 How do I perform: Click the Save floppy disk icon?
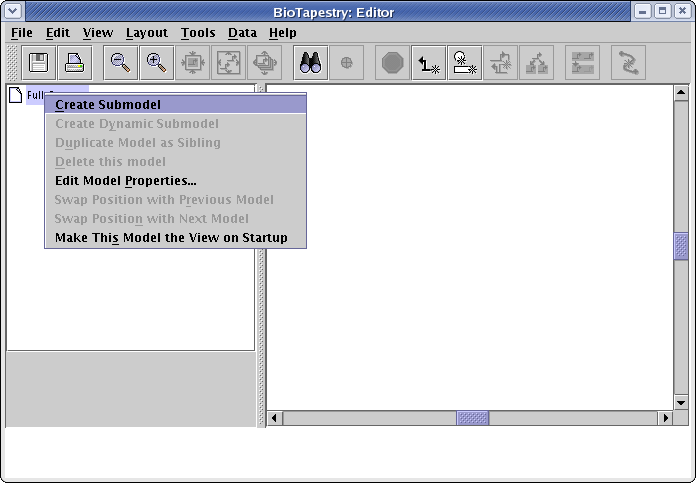(x=39, y=63)
